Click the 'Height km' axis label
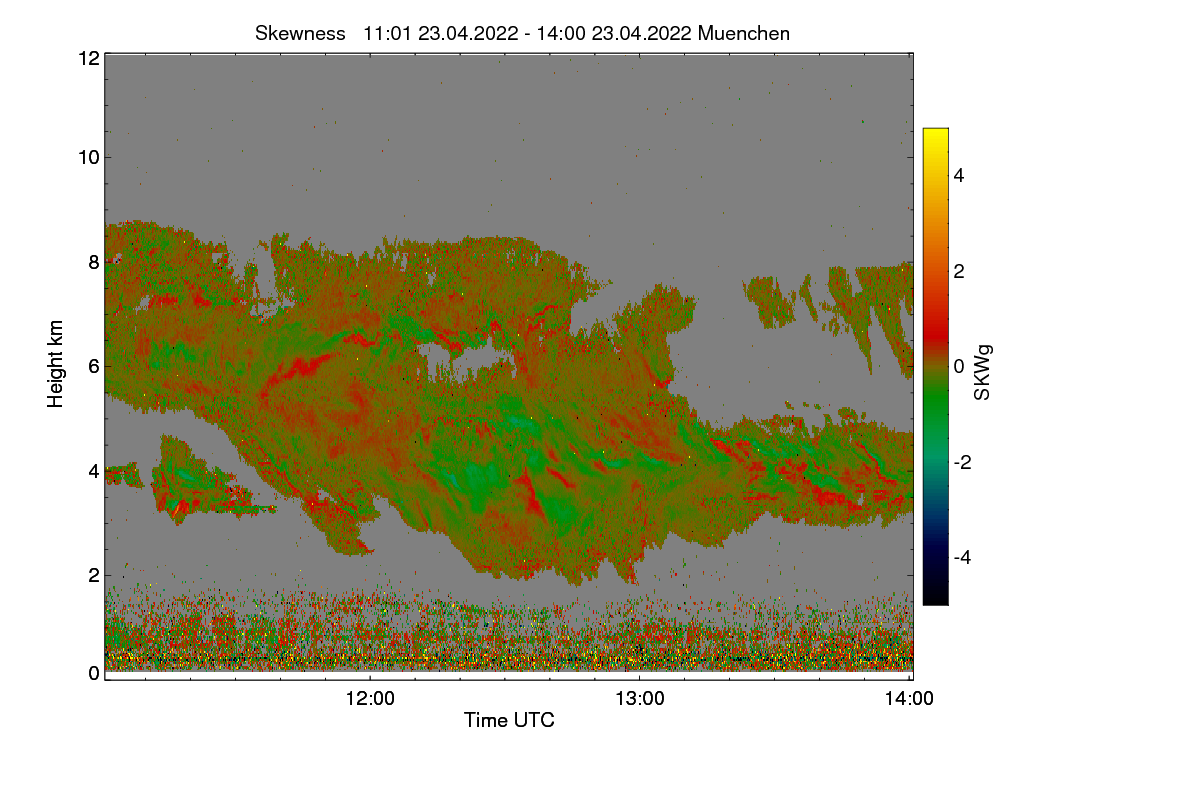The width and height of the screenshot is (1200, 800). (56, 364)
